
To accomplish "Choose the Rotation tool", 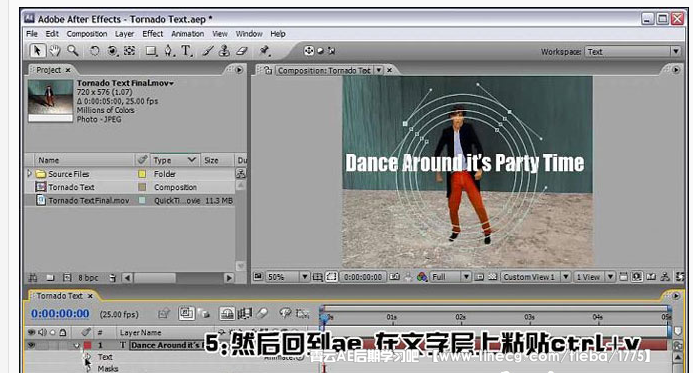I will click(x=94, y=51).
